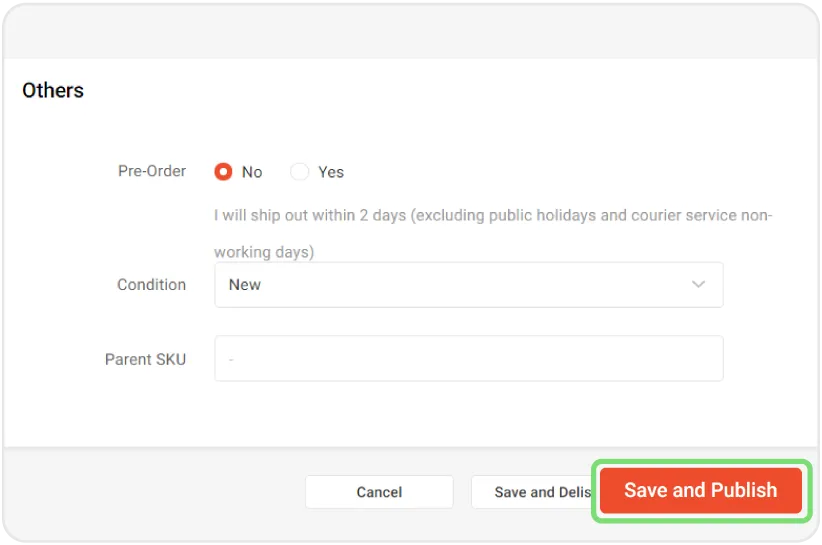Click empty footer area left of Cancel
822x545 pixels.
coord(150,492)
